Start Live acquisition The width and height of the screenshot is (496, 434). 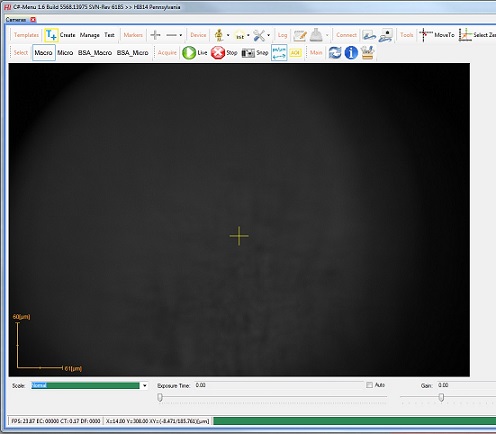tap(195, 53)
